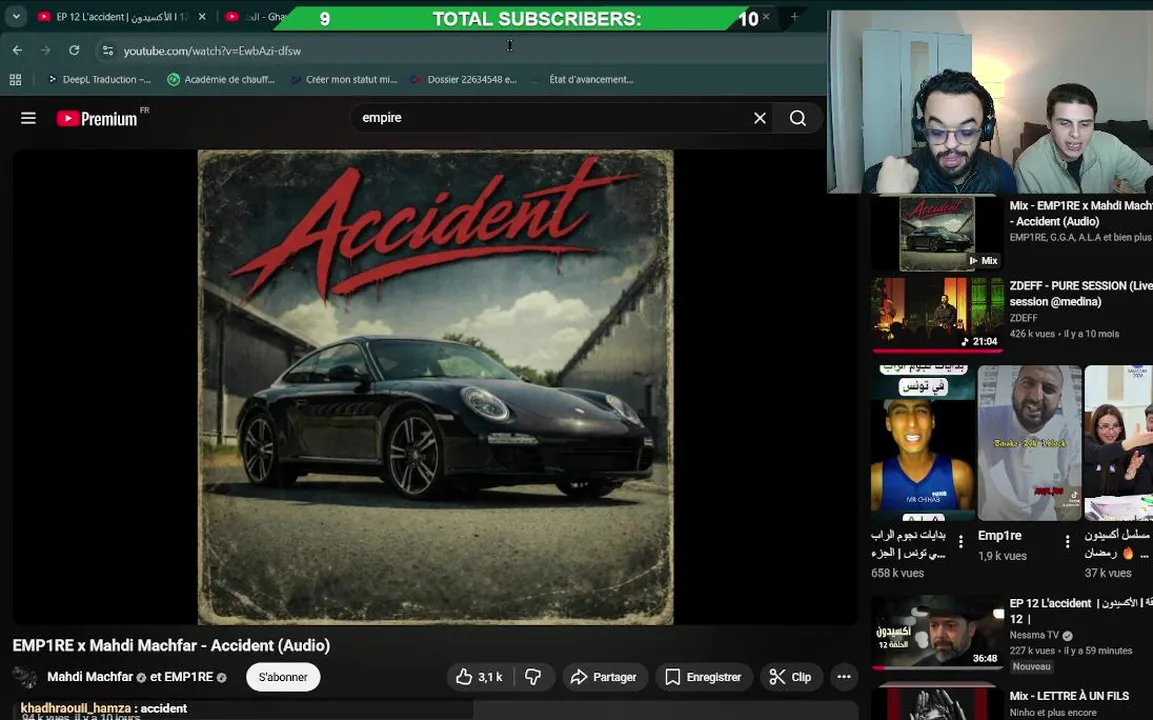Open options menu for the 658 k vues Short
The width and height of the screenshot is (1153, 720).
click(961, 542)
